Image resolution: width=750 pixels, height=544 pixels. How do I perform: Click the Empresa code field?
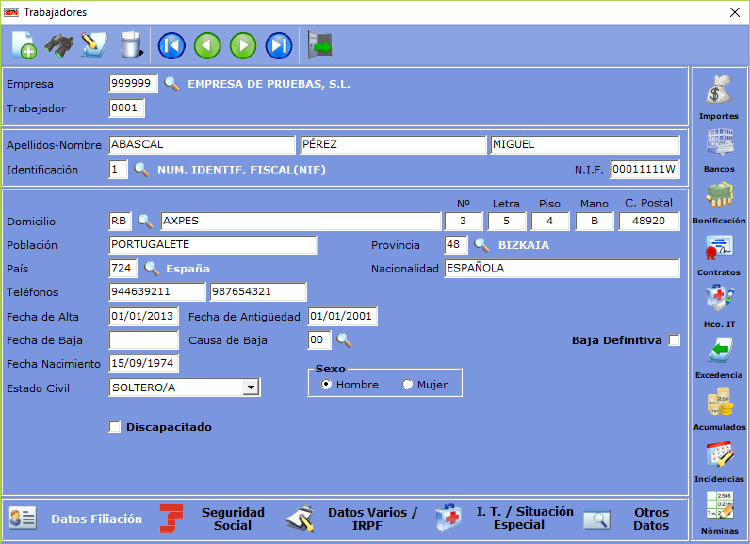(133, 84)
